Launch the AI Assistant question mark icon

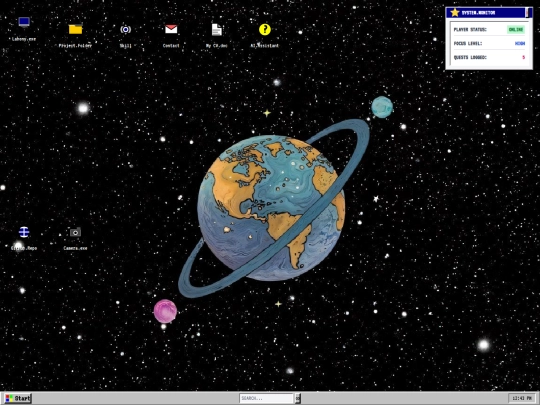(x=265, y=29)
